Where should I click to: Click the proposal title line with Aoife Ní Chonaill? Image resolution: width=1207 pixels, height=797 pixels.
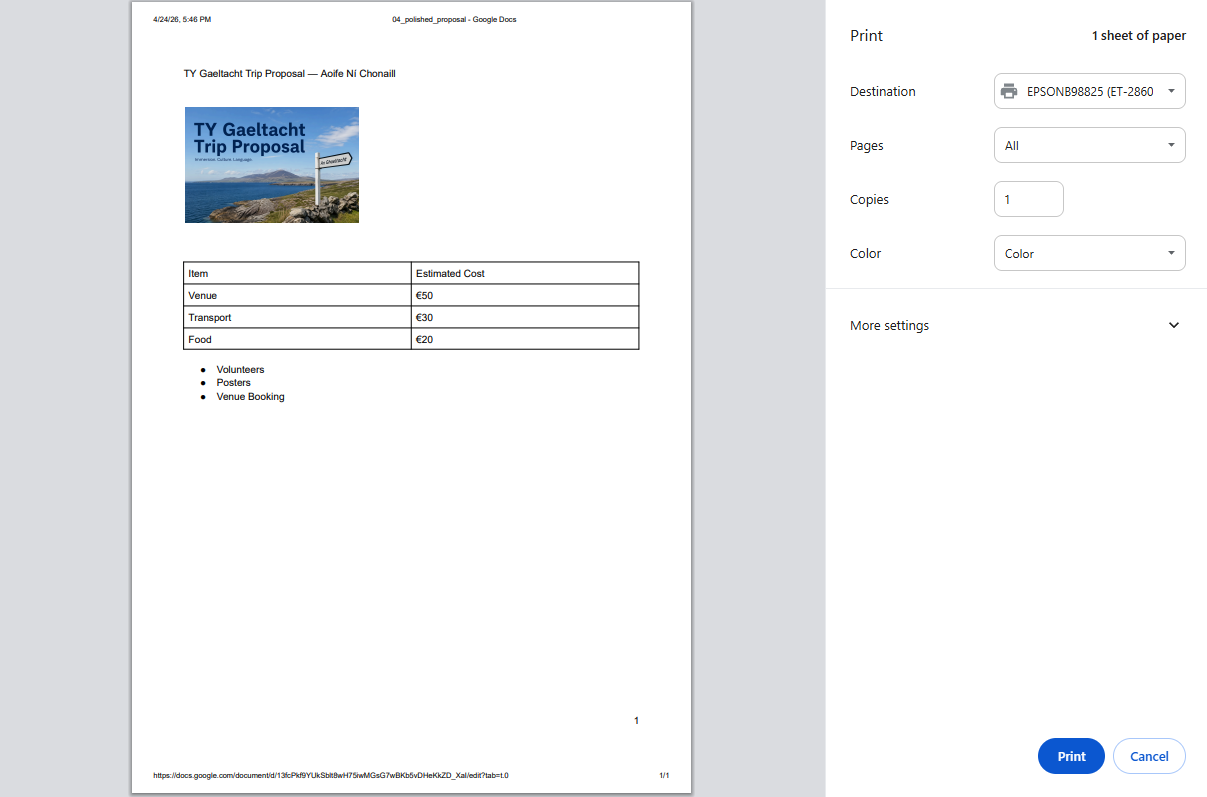point(290,73)
